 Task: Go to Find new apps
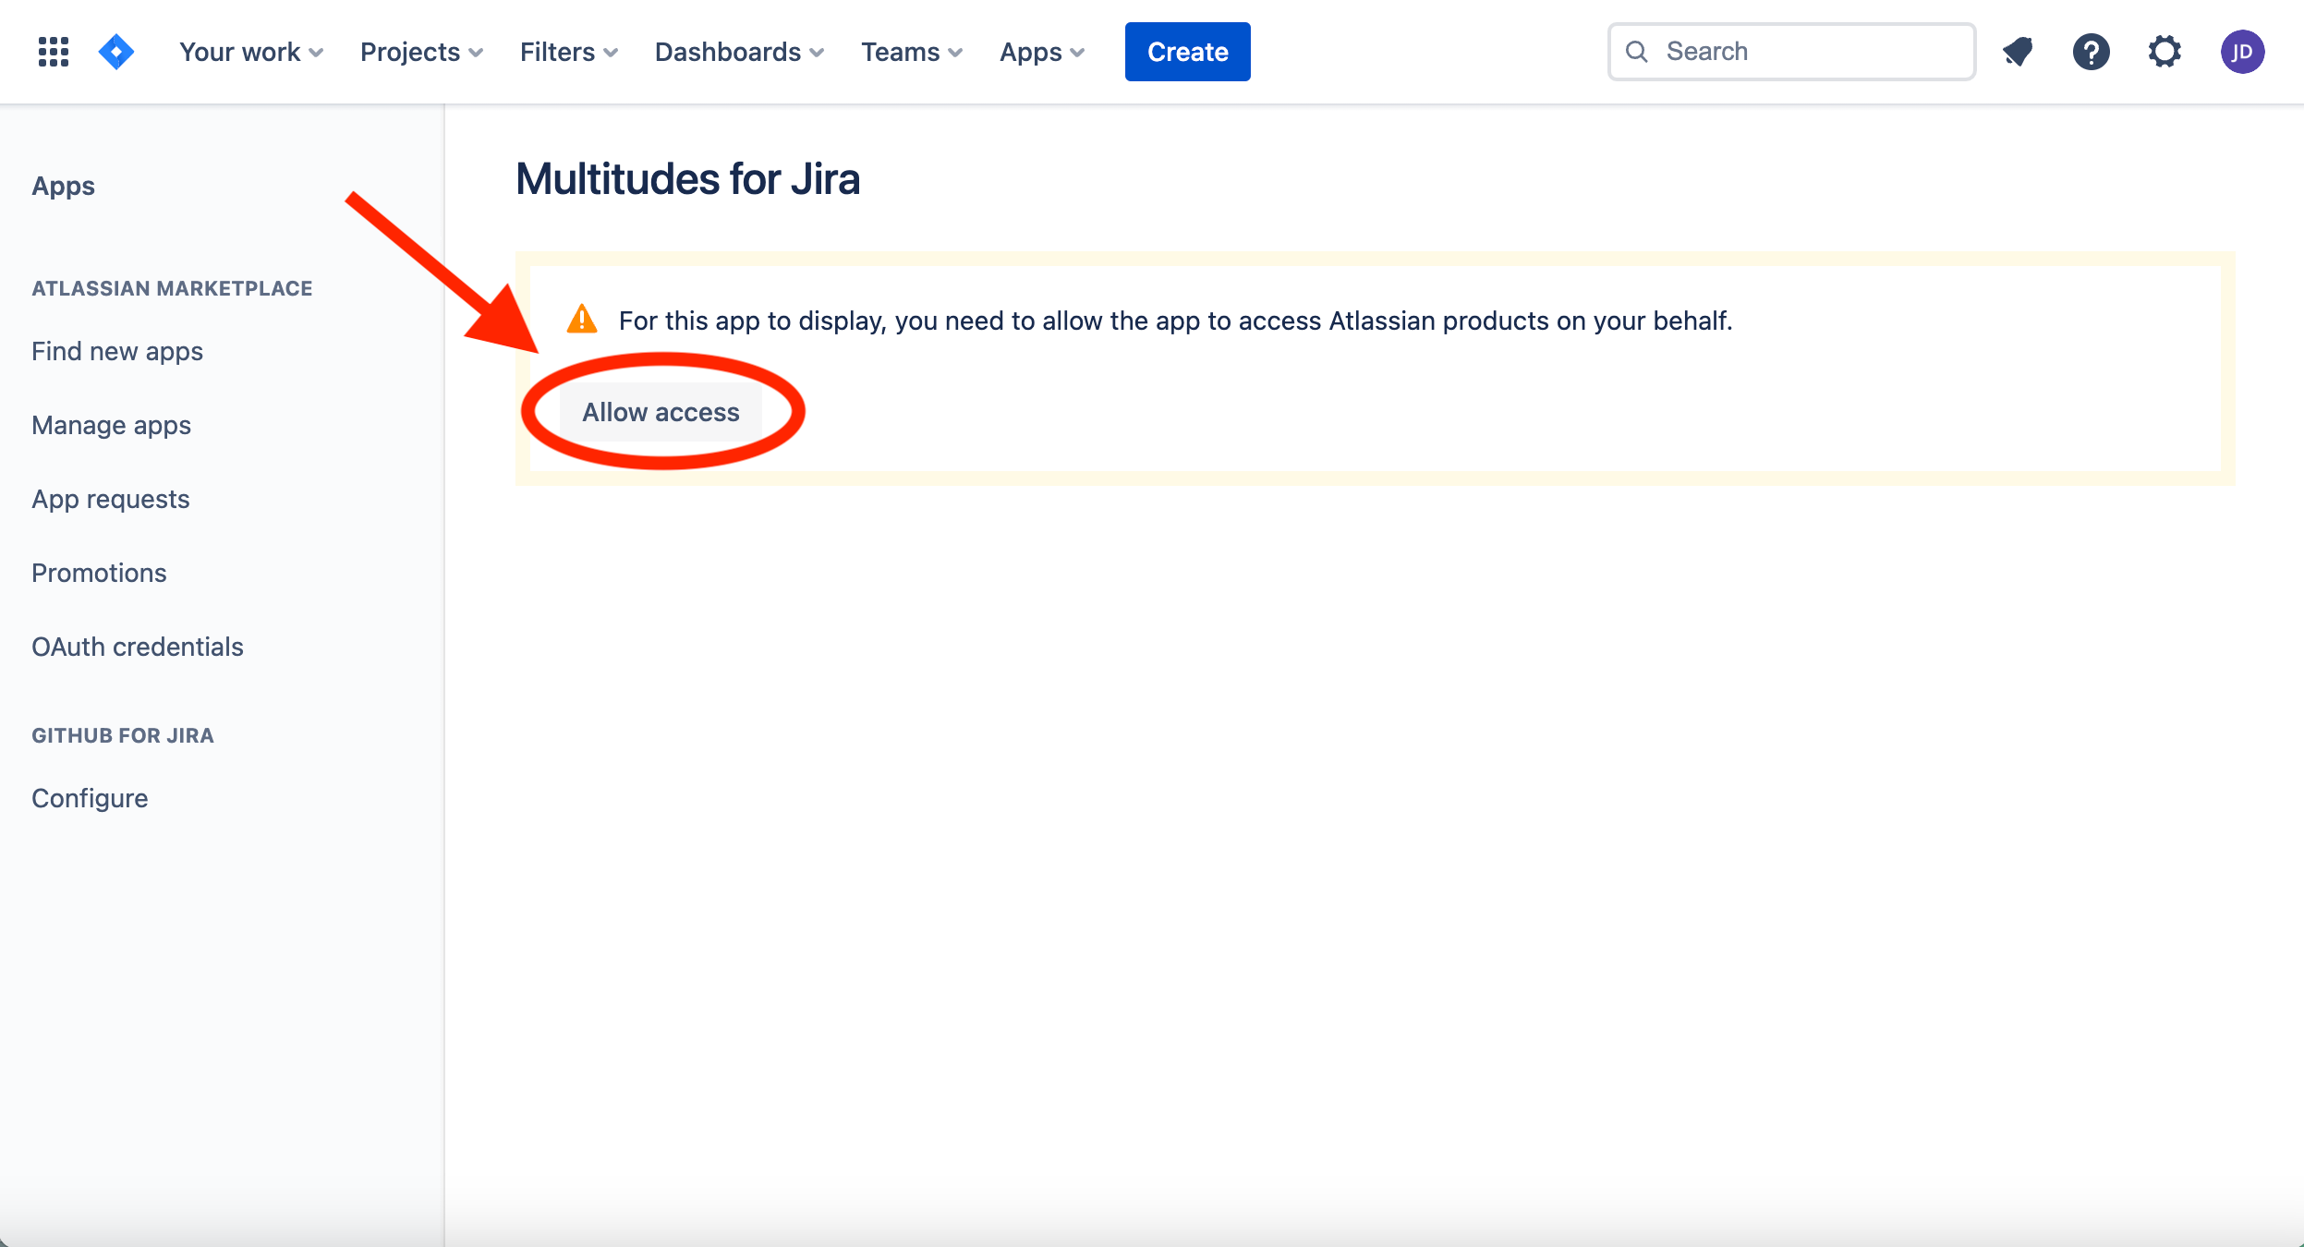click(x=117, y=351)
